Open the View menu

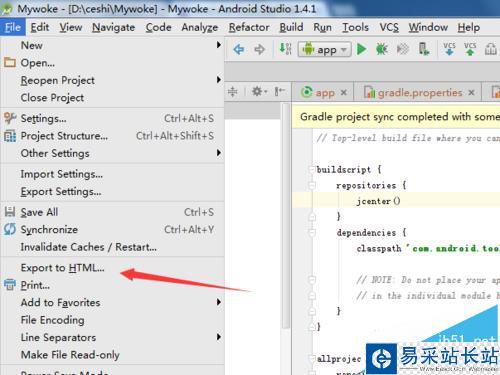tap(71, 27)
